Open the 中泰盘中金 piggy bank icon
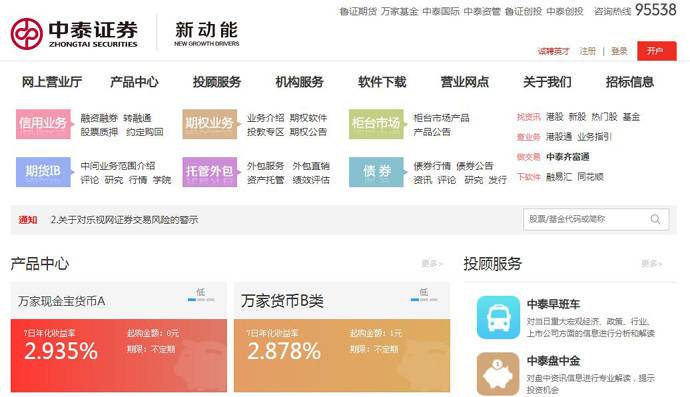 pos(498,374)
